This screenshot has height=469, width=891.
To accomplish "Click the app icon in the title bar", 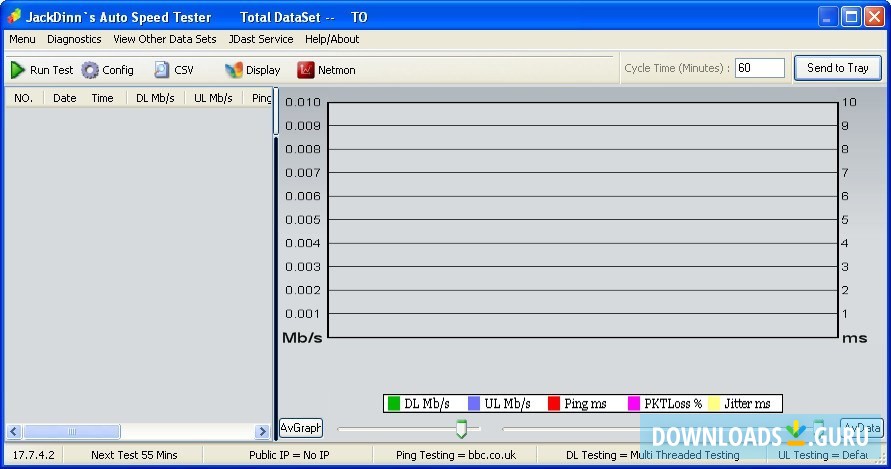I will click(x=14, y=16).
